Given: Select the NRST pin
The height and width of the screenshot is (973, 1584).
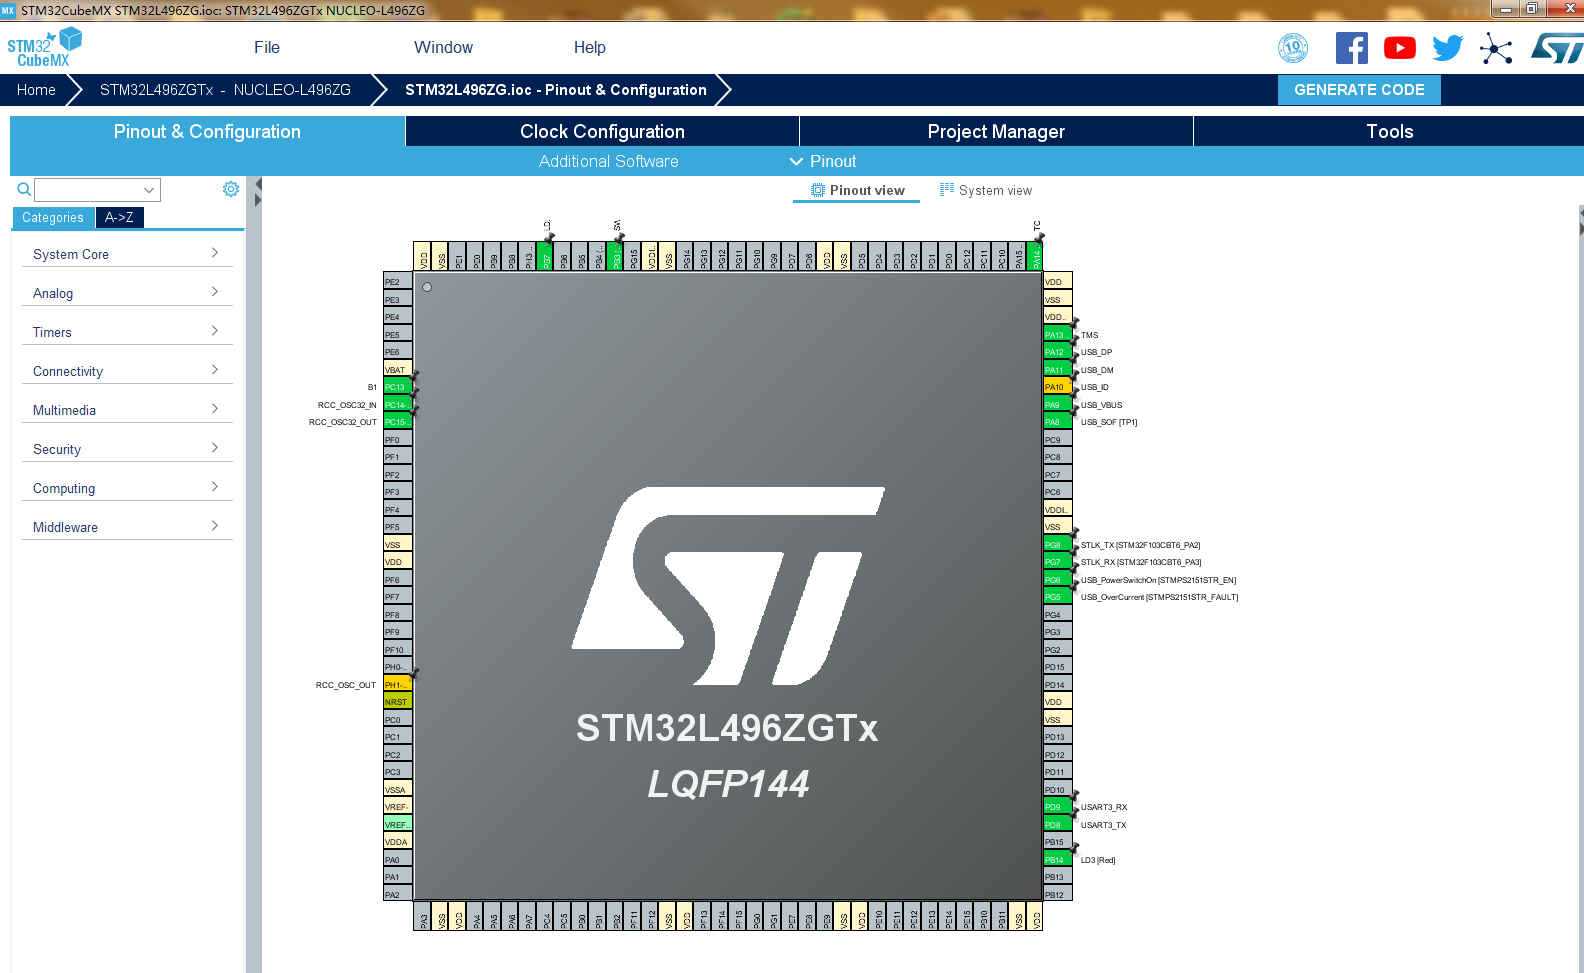Looking at the screenshot, I should pos(398,702).
